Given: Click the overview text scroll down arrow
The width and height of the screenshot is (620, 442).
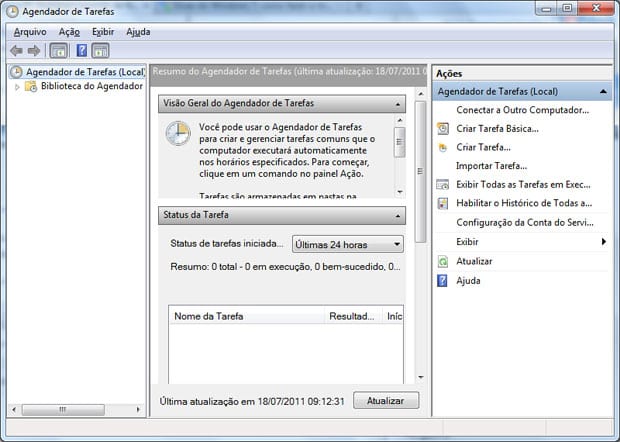Looking at the screenshot, I should [400, 192].
